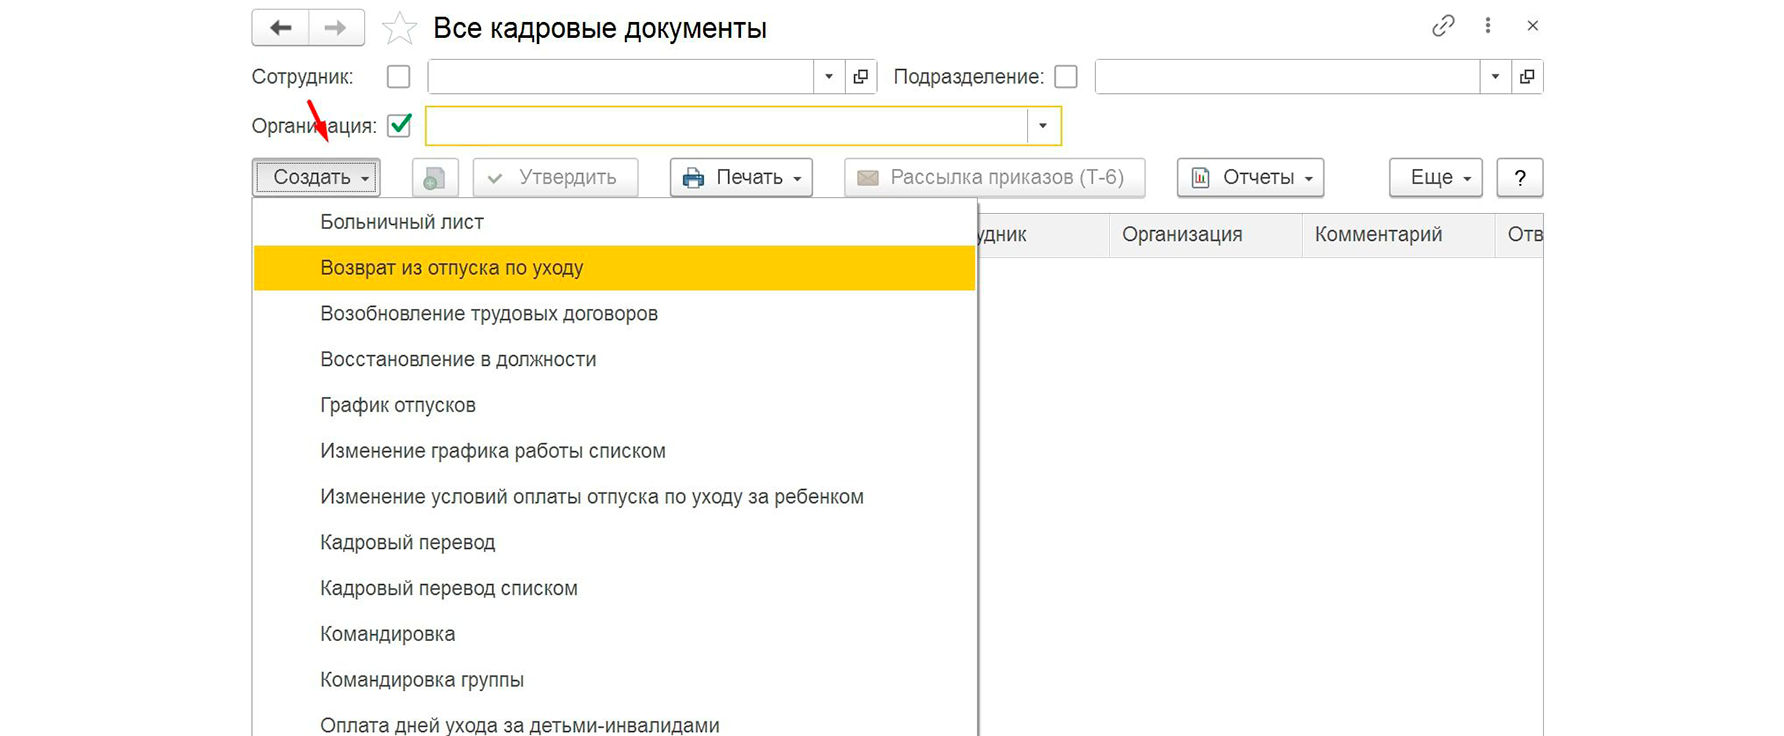This screenshot has width=1784, height=736.
Task: Click Рассылка приказов (Т-6) button
Action: tap(994, 178)
